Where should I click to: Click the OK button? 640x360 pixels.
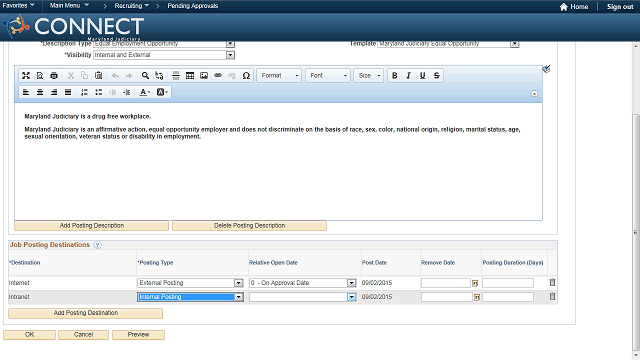coord(29,335)
